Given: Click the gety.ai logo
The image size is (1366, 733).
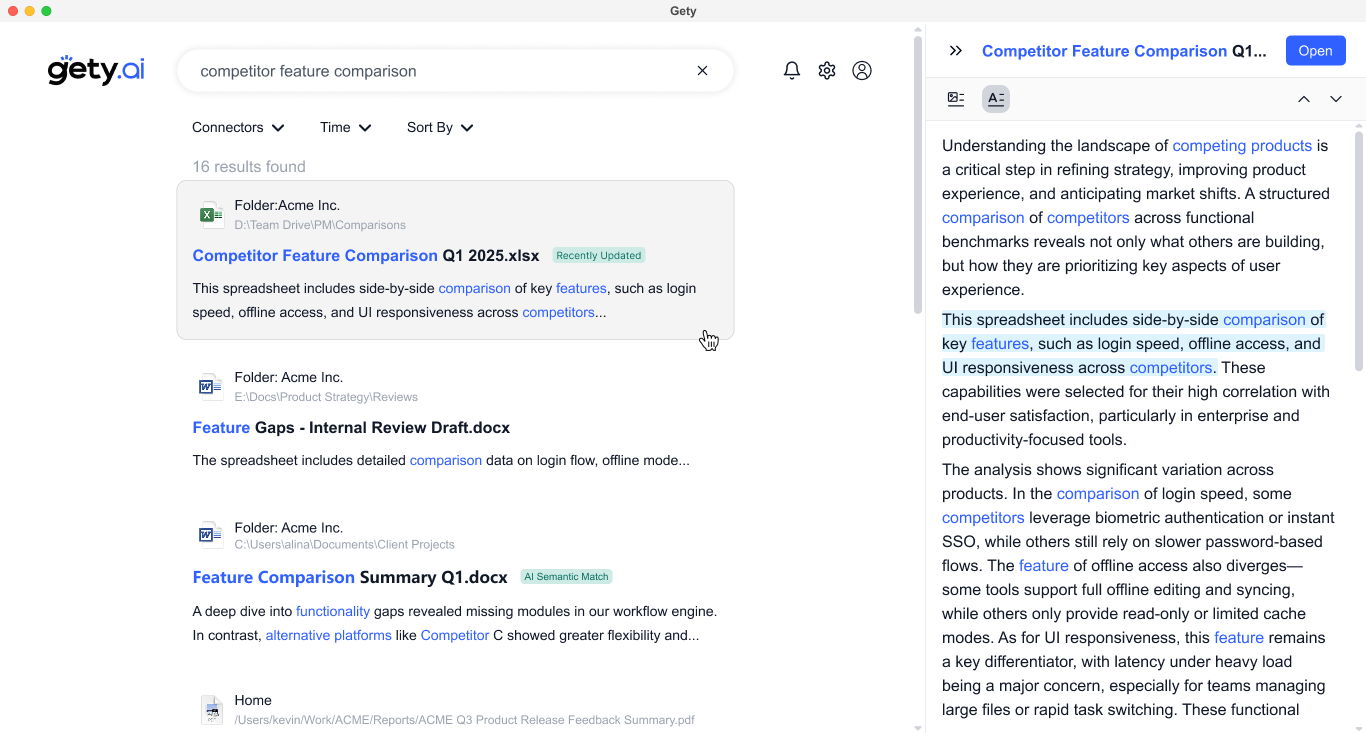Looking at the screenshot, I should (x=95, y=70).
